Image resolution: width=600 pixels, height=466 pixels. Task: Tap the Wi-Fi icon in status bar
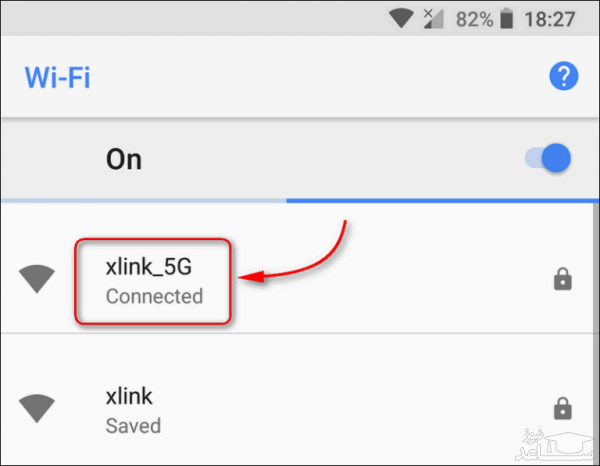(x=402, y=18)
